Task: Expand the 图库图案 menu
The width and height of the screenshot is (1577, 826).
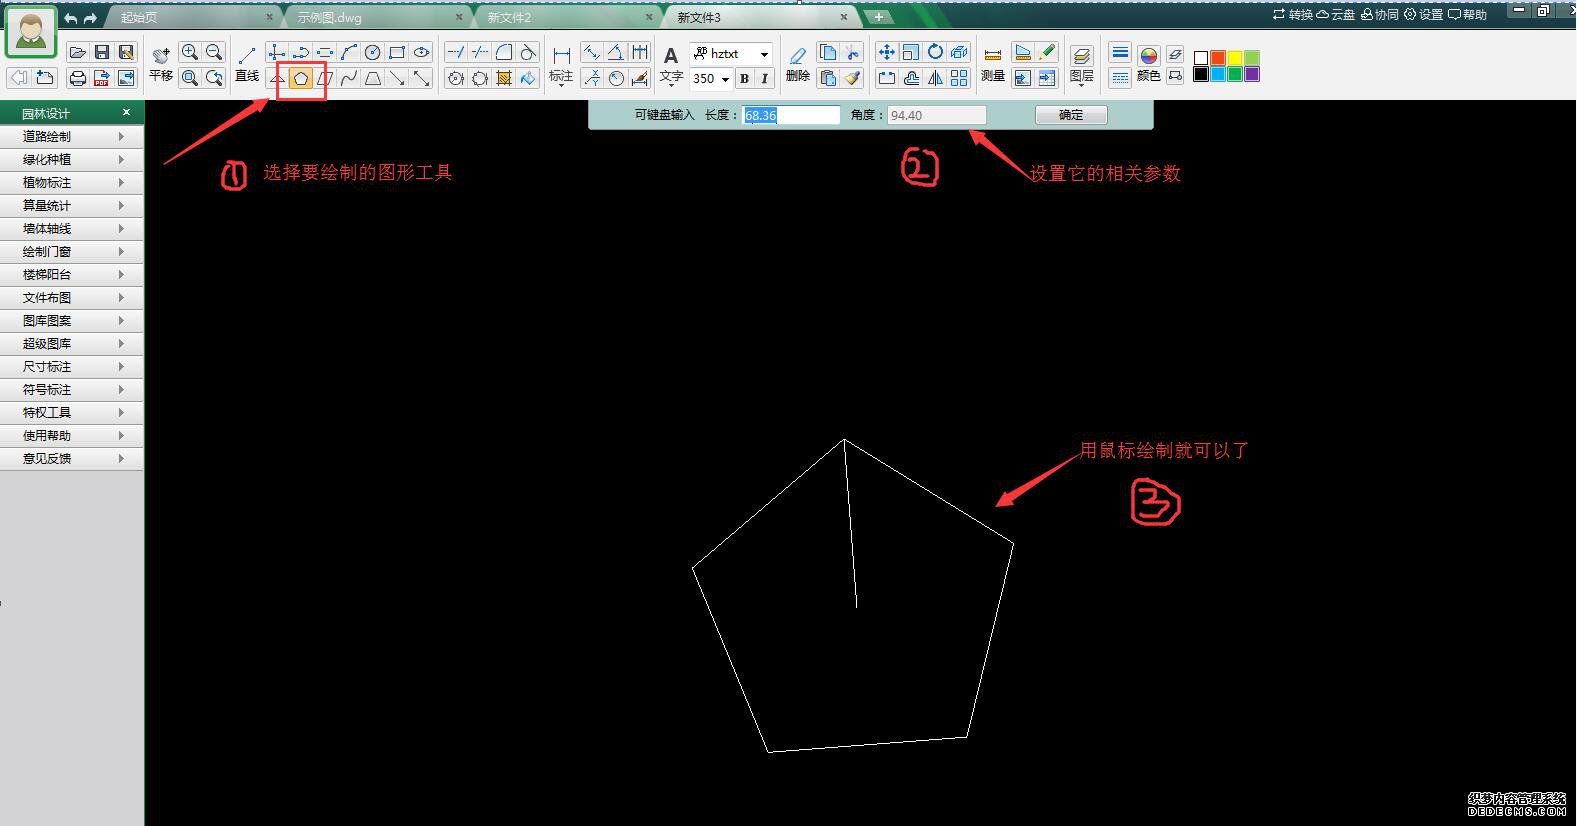Action: 72,320
